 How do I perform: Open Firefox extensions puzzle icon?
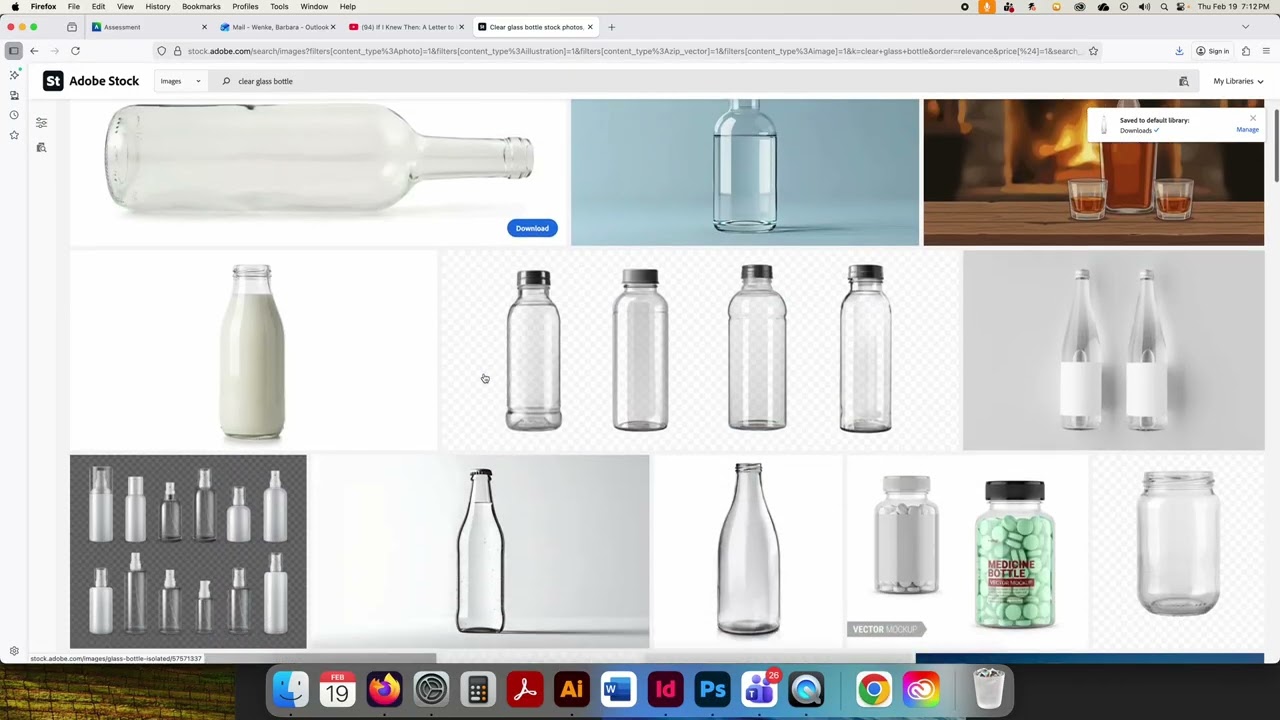1245,51
